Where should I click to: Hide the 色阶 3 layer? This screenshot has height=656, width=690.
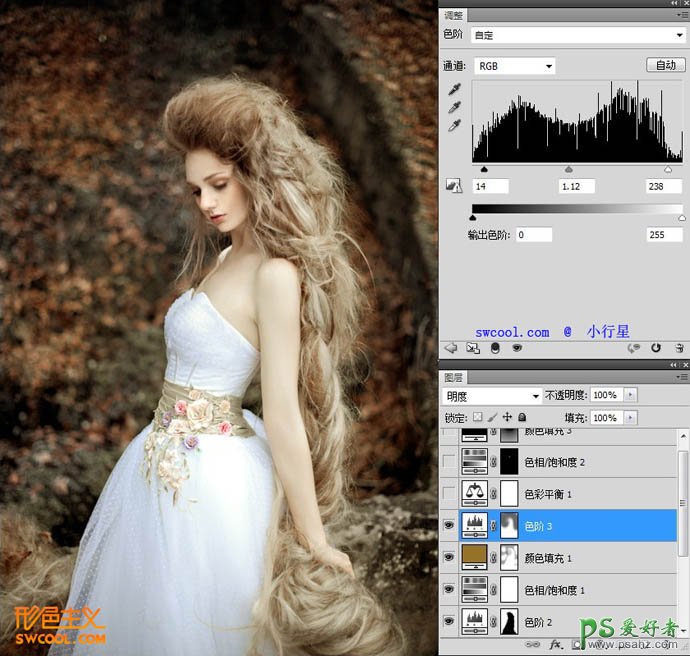[448, 525]
